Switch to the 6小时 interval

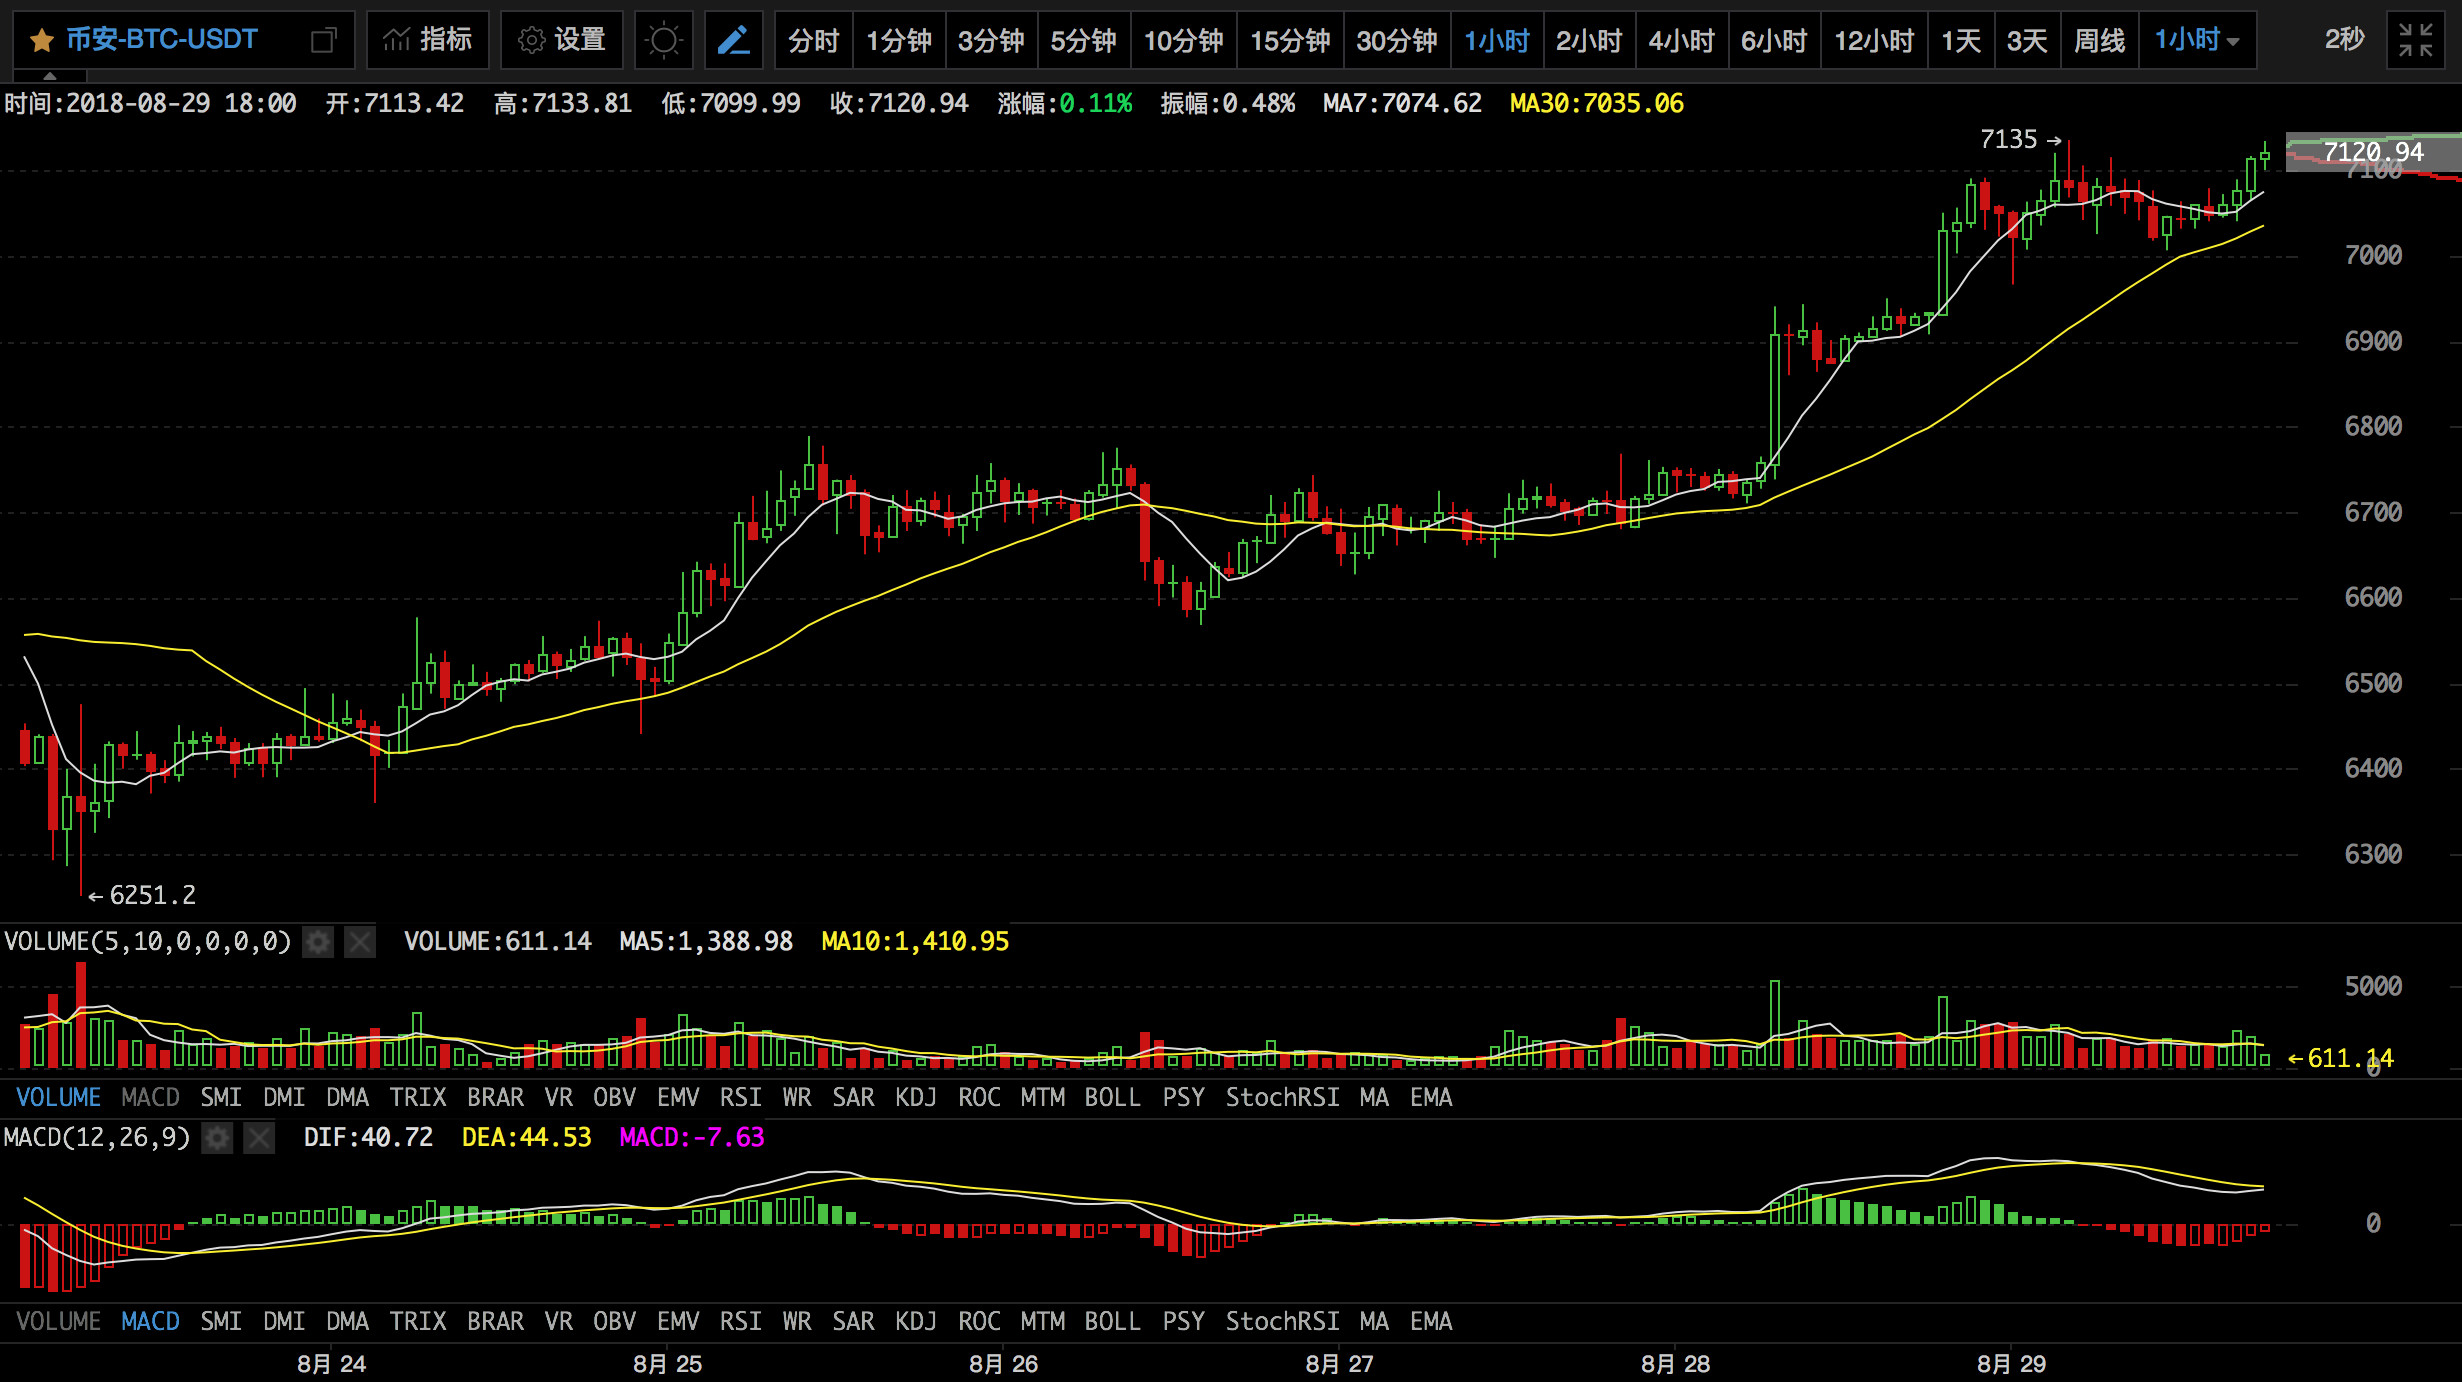click(1774, 41)
